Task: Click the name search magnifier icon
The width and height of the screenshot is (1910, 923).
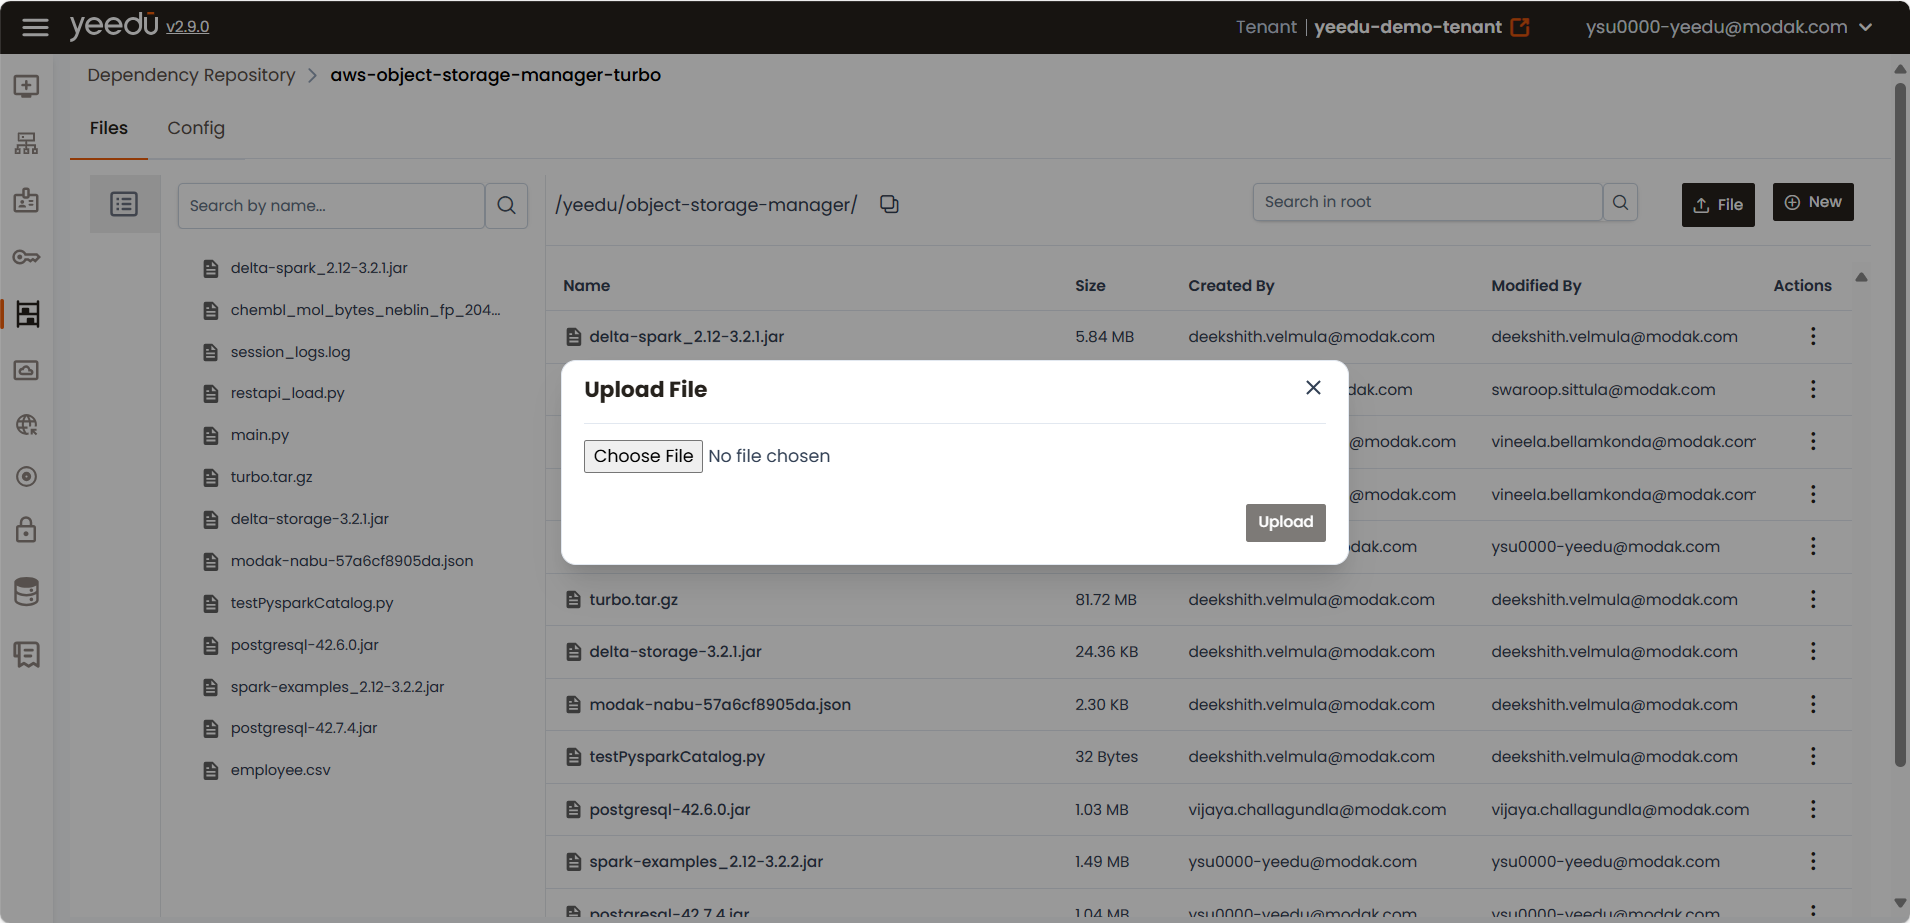Action: (507, 205)
